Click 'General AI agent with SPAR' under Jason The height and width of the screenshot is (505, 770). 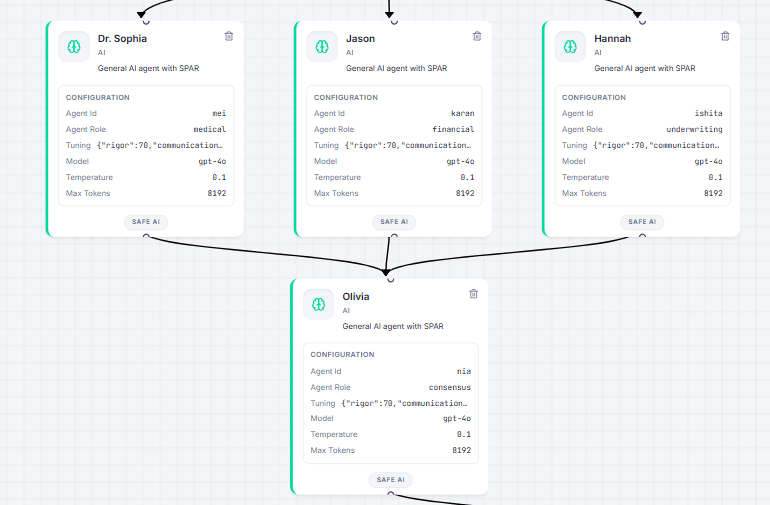(x=396, y=68)
